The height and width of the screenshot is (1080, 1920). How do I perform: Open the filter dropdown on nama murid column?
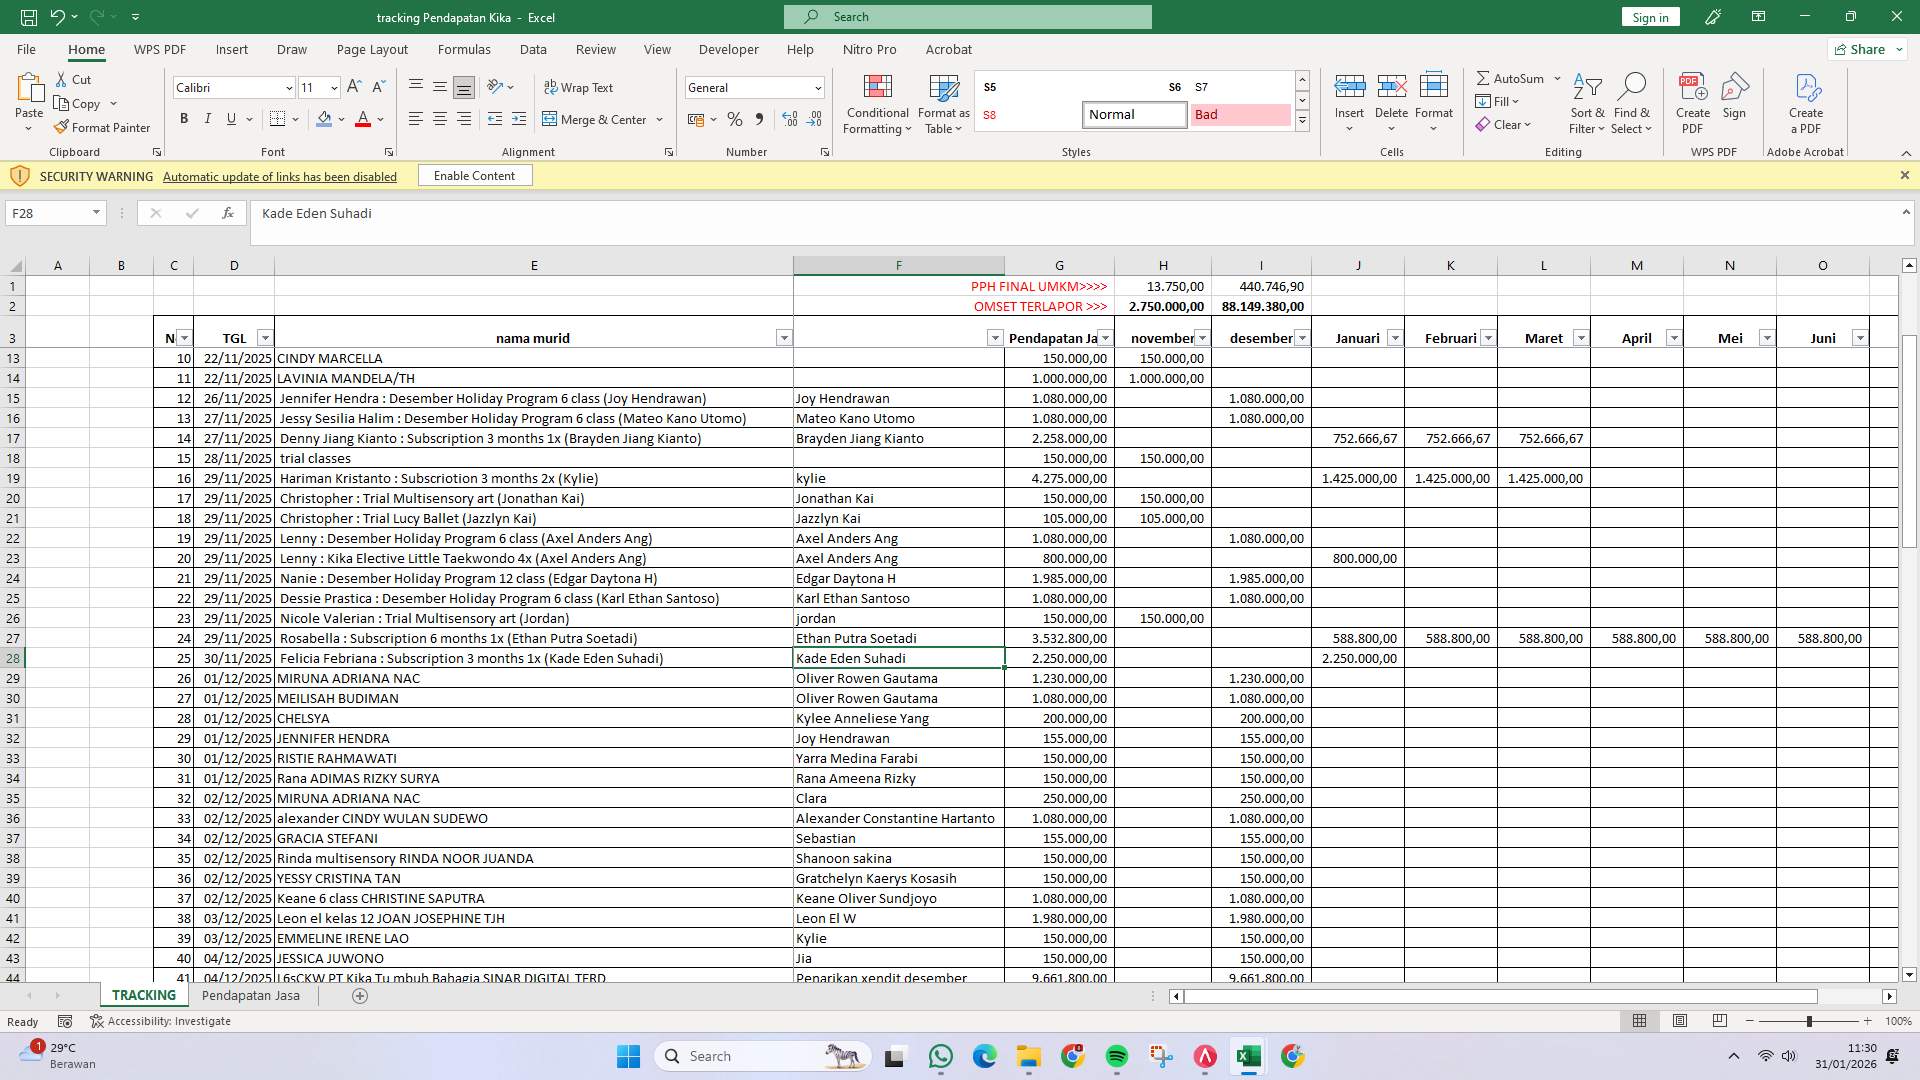(x=784, y=338)
